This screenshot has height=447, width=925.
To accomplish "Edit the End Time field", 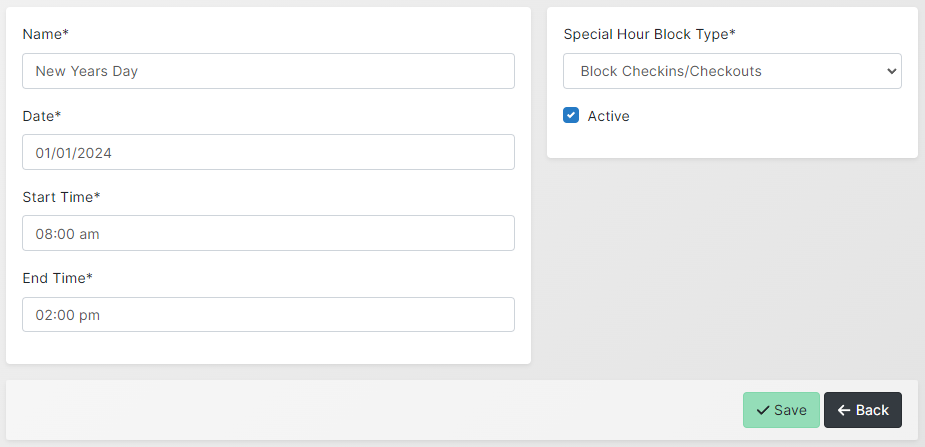I will (268, 314).
